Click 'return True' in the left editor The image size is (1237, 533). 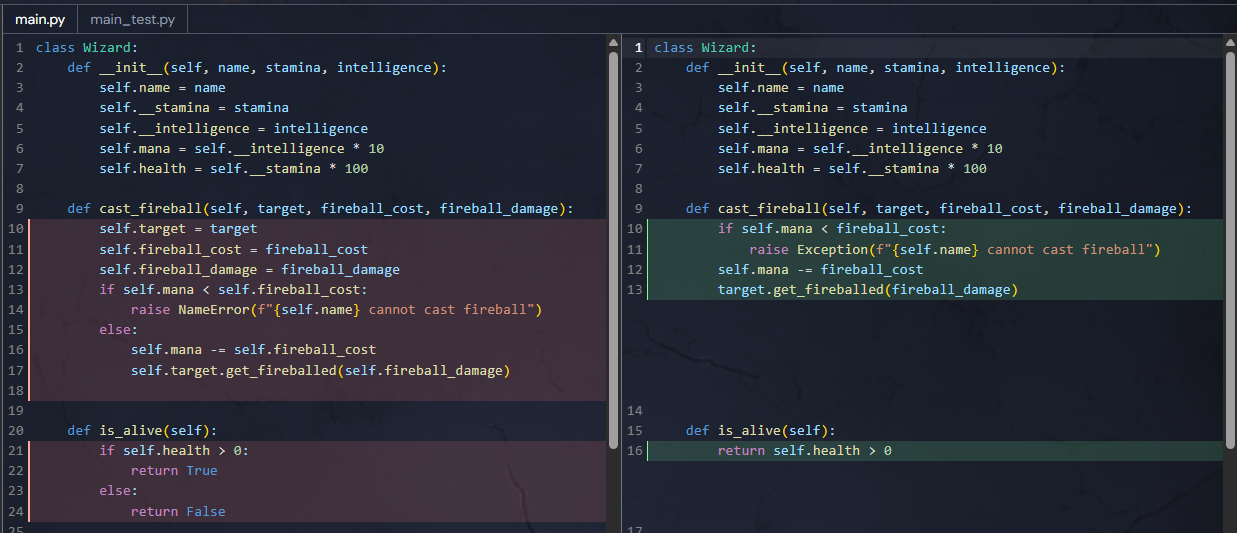[173, 471]
